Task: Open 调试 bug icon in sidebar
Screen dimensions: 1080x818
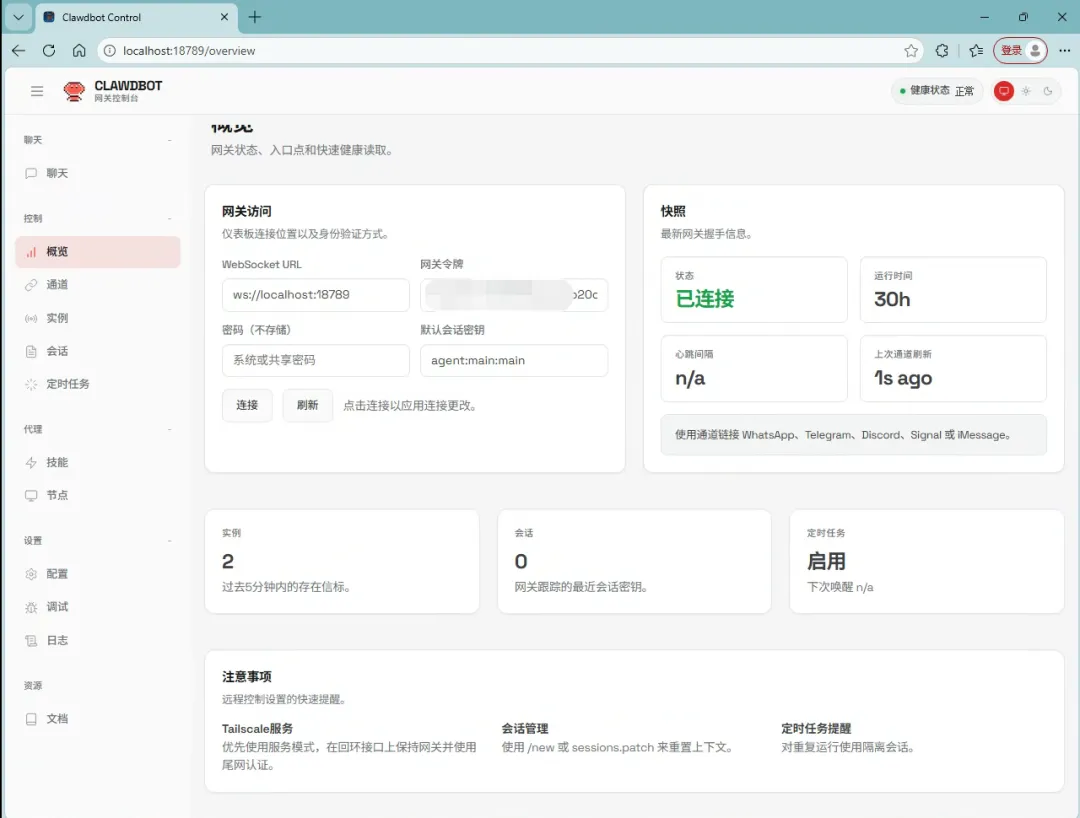Action: [x=31, y=607]
